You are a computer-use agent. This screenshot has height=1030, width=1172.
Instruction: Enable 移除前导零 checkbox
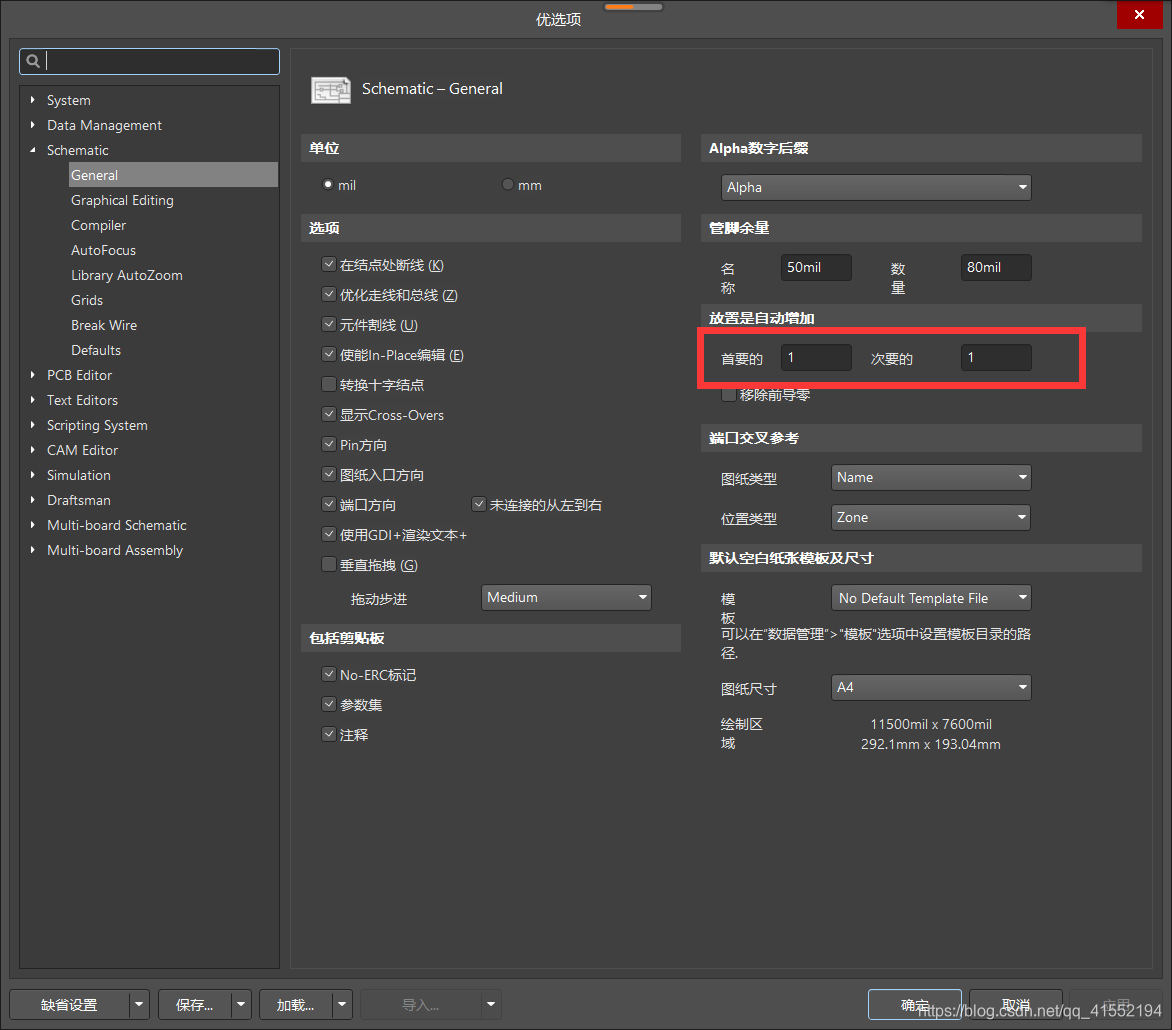728,395
